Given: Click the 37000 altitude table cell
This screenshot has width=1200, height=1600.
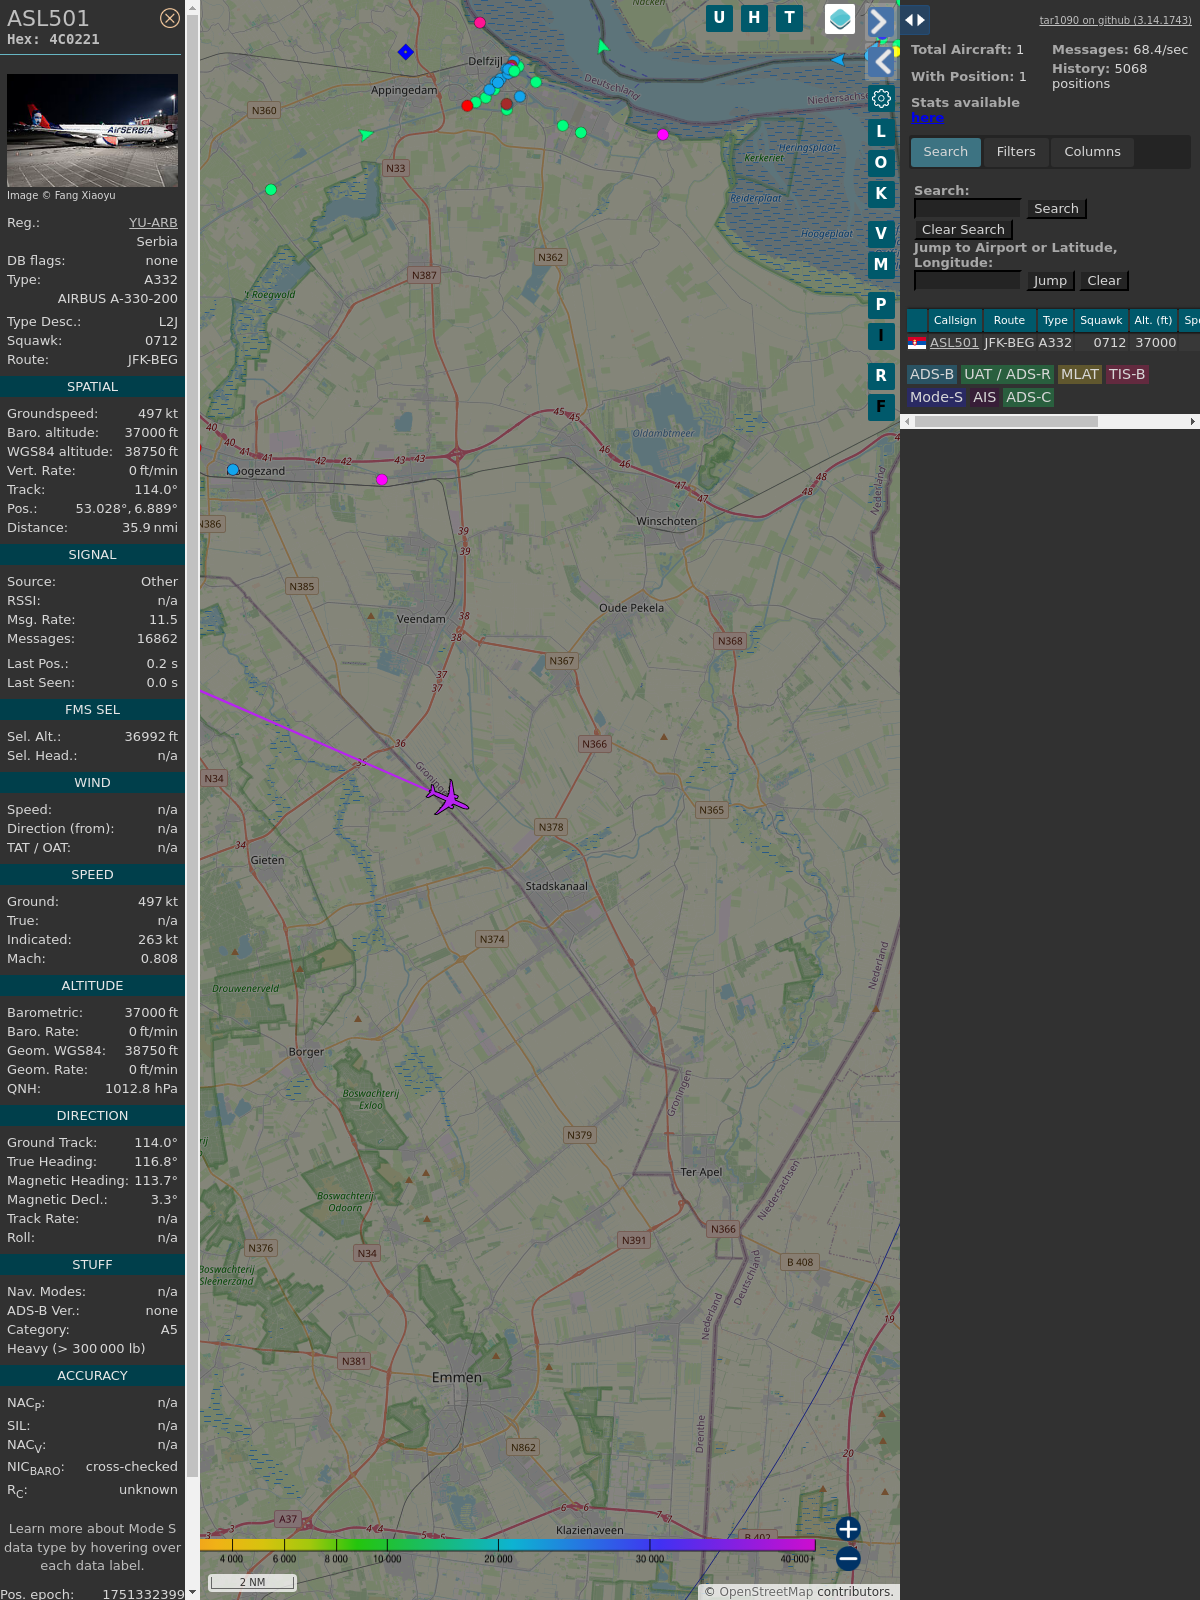Looking at the screenshot, I should coord(1155,343).
